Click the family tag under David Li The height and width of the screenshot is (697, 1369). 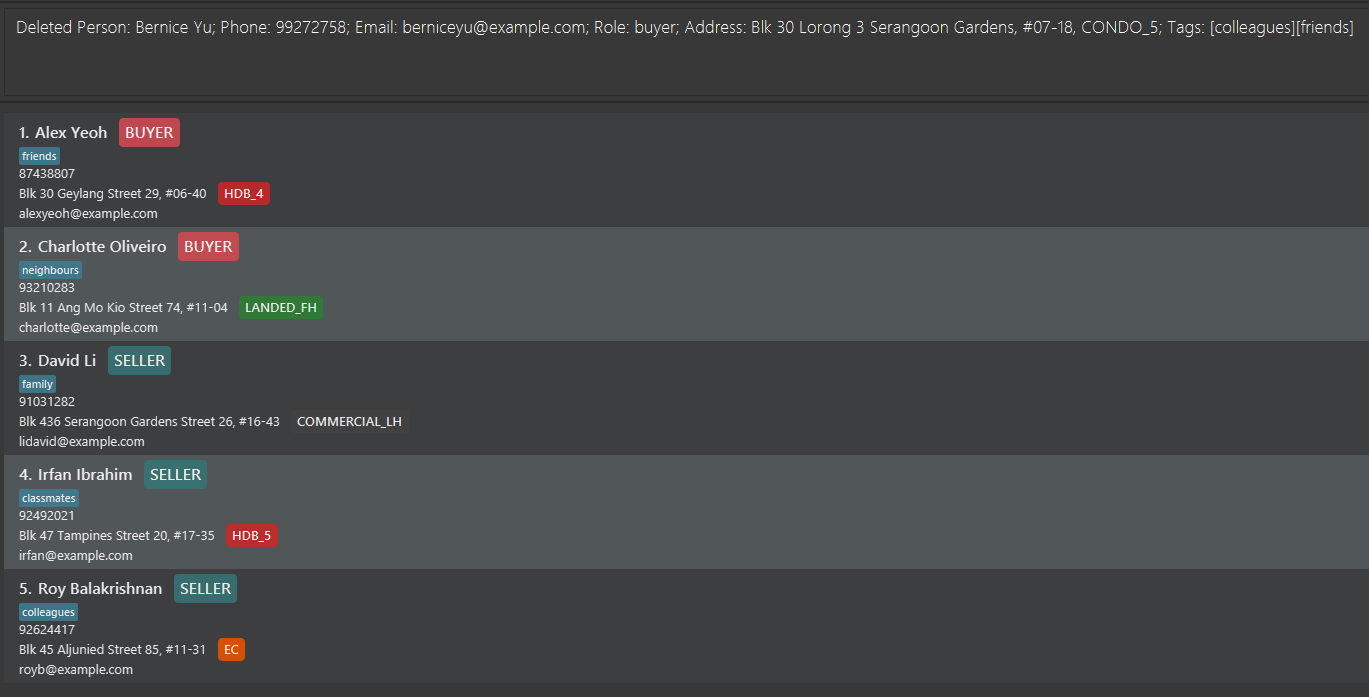point(37,384)
